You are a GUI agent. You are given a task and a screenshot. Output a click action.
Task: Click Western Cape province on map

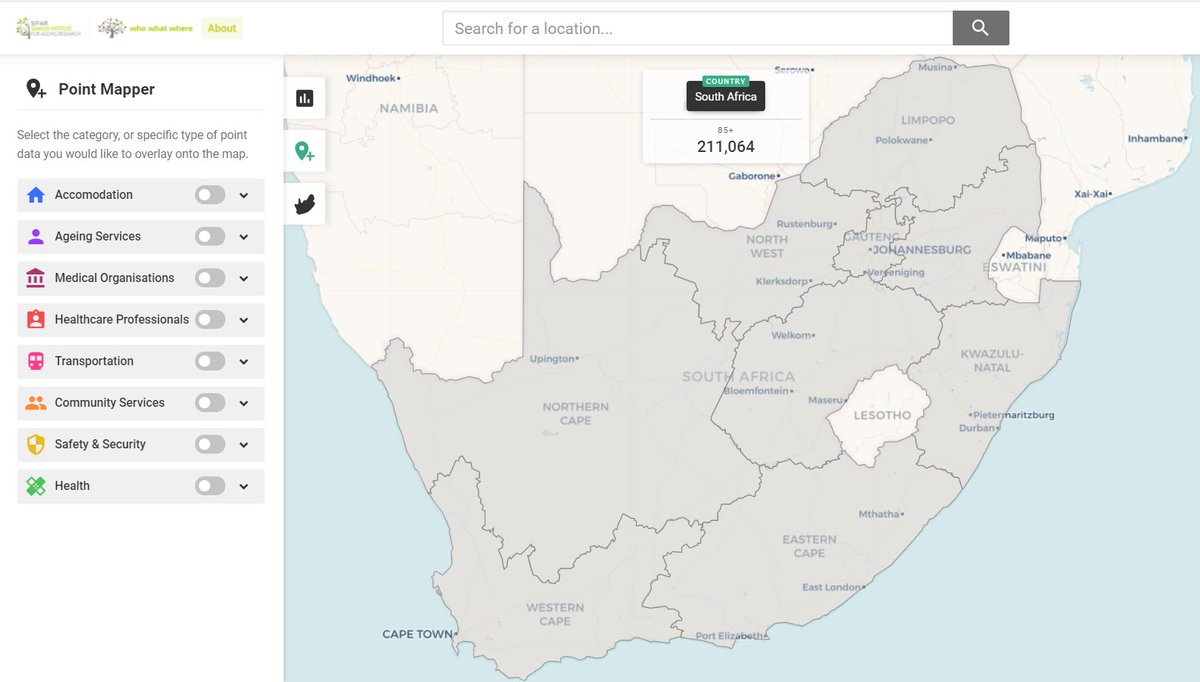(x=555, y=614)
